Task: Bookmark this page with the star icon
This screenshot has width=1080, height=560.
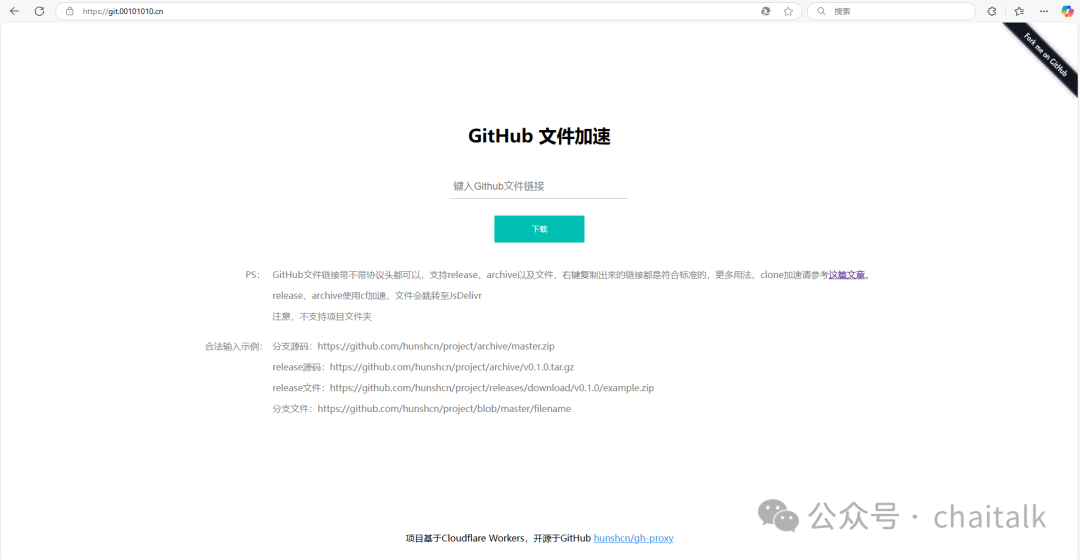Action: (788, 11)
